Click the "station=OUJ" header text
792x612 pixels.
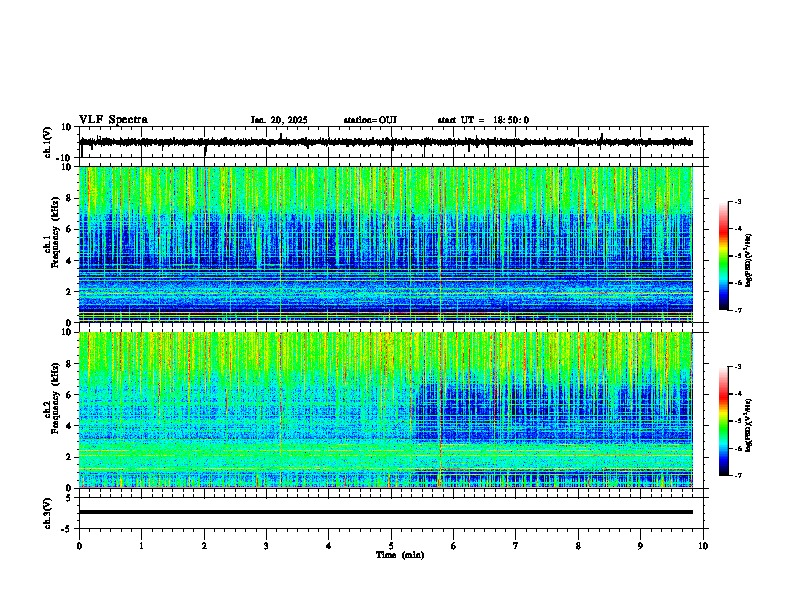[370, 120]
